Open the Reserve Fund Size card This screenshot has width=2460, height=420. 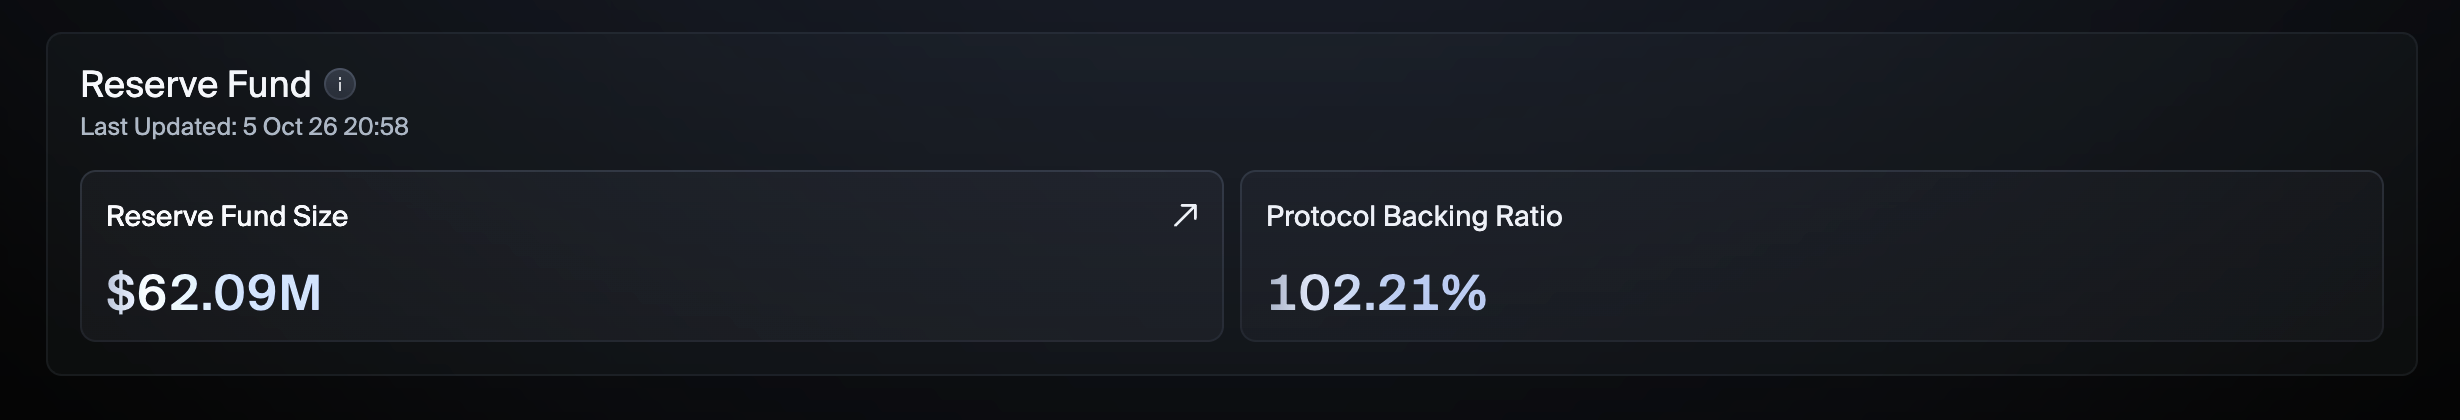(652, 256)
